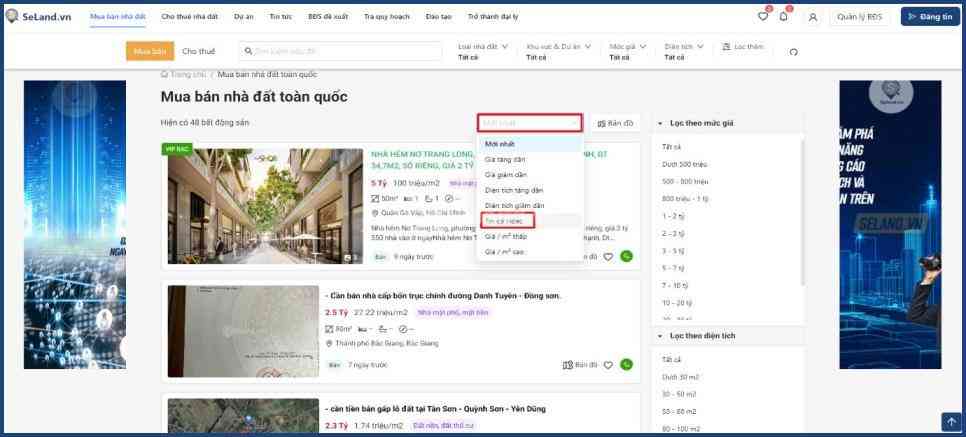Click the user account icon
The width and height of the screenshot is (966, 437).
812,16
